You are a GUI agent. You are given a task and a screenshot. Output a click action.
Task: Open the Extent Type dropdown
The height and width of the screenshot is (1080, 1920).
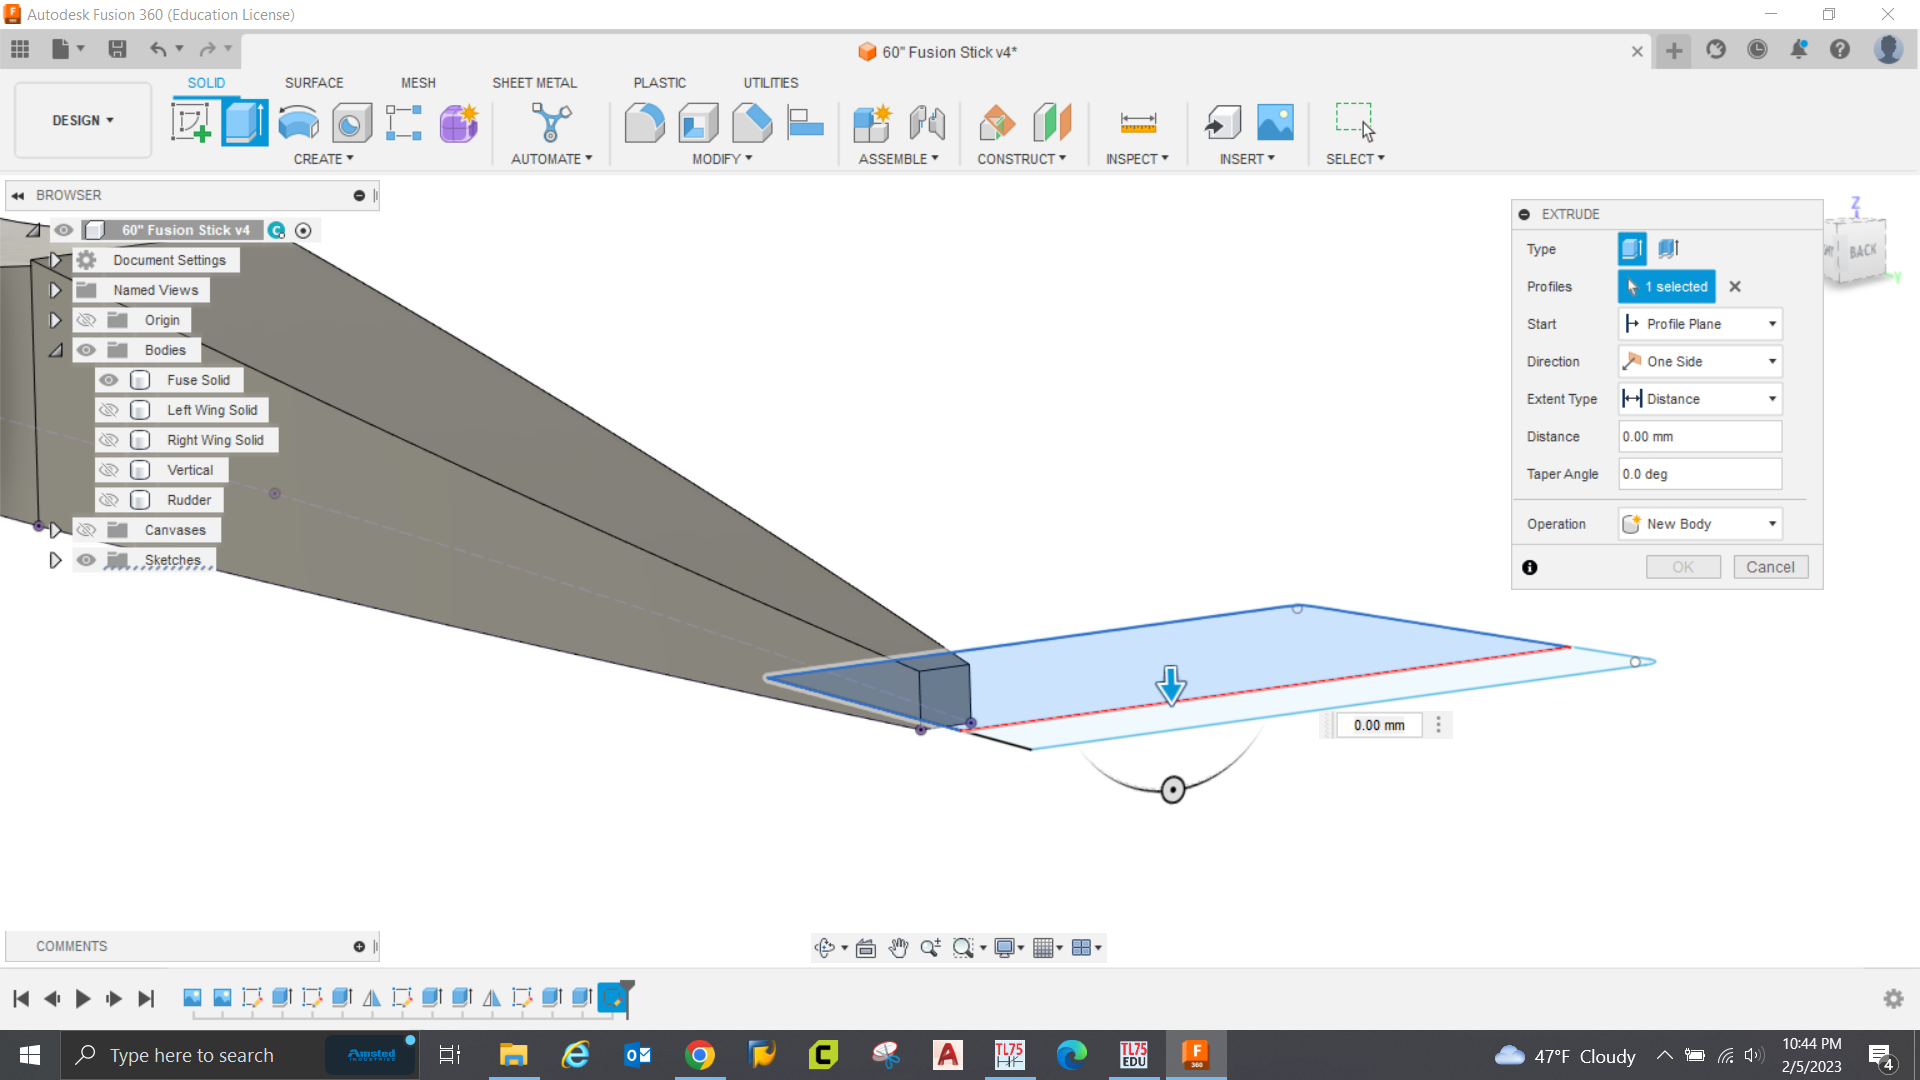click(x=1700, y=399)
